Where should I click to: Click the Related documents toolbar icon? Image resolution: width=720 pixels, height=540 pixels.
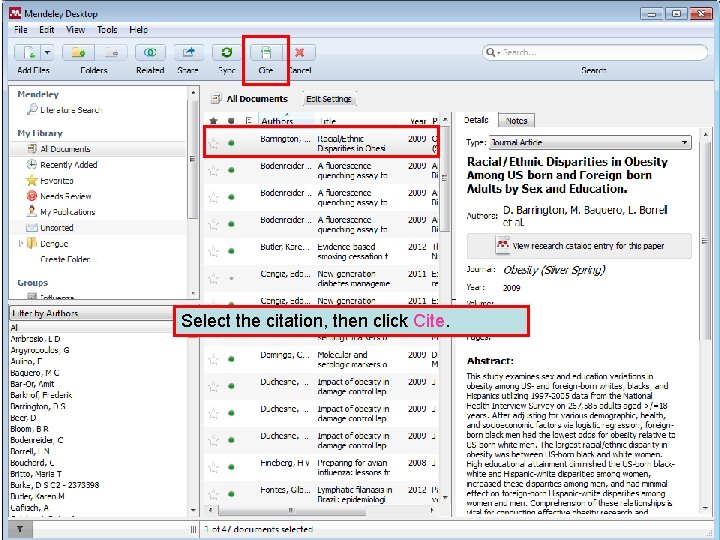click(150, 52)
